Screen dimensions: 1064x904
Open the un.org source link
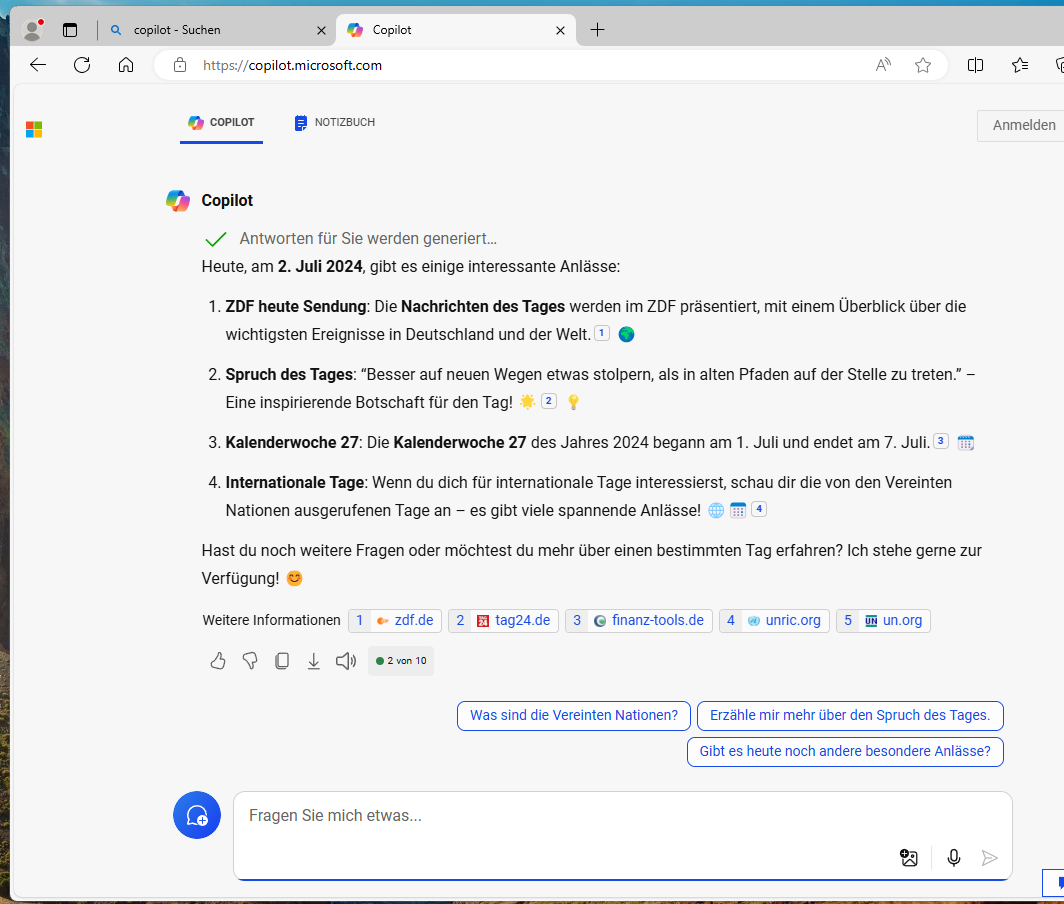(x=884, y=620)
